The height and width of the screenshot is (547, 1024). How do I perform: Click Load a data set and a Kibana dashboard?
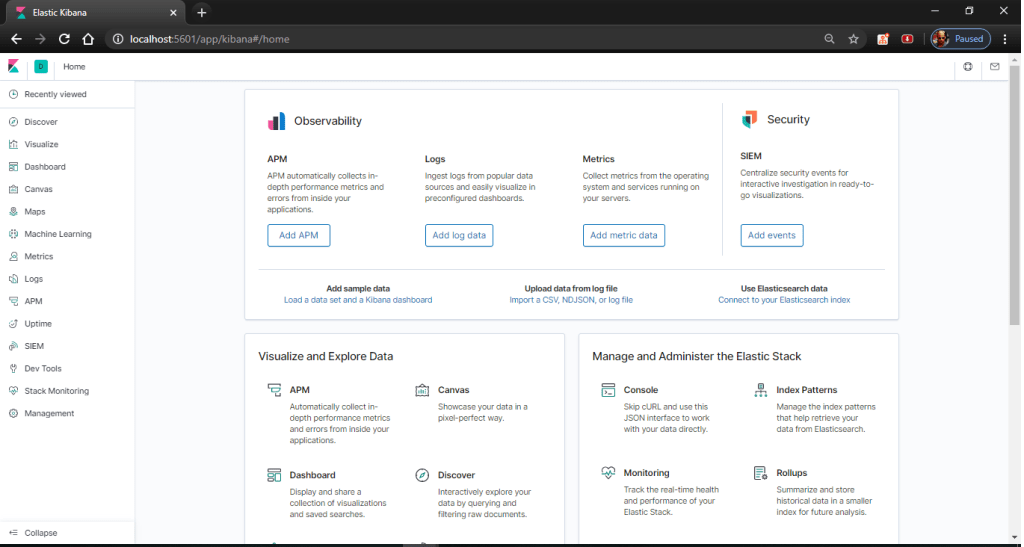click(358, 300)
